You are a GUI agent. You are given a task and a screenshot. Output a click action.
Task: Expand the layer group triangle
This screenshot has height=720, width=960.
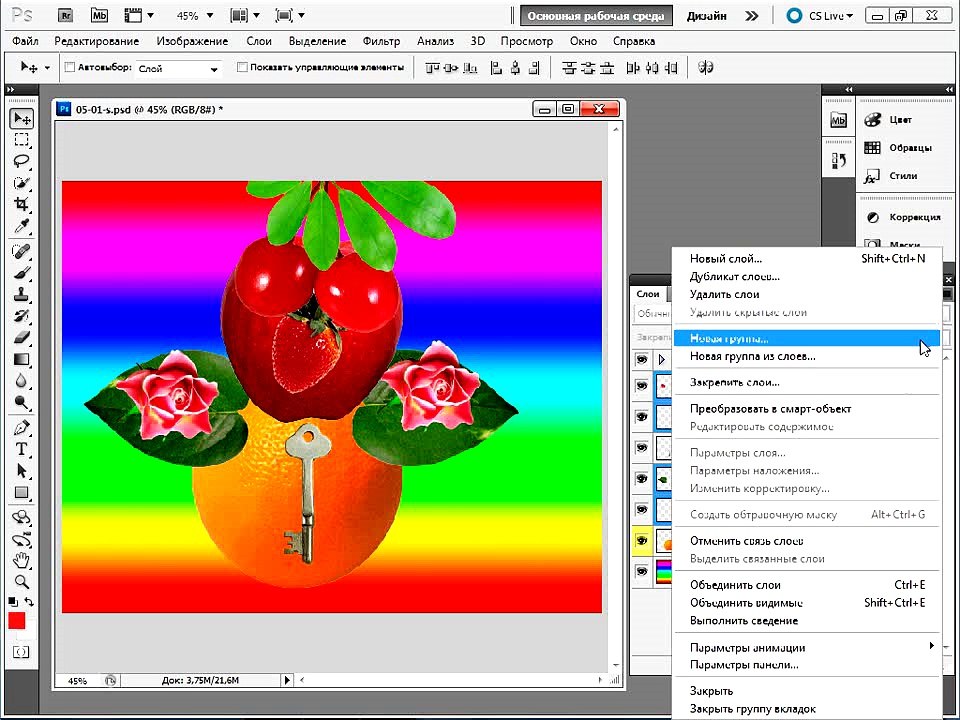[x=661, y=359]
